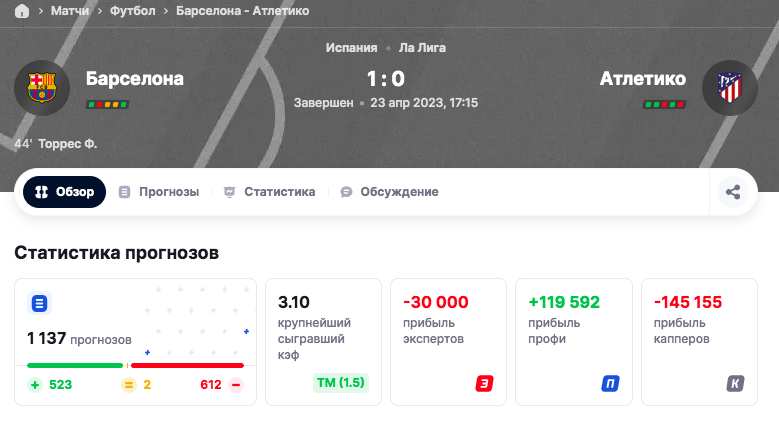The width and height of the screenshot is (779, 426).
Task: Click the Barcelona club crest
Action: coord(42,89)
